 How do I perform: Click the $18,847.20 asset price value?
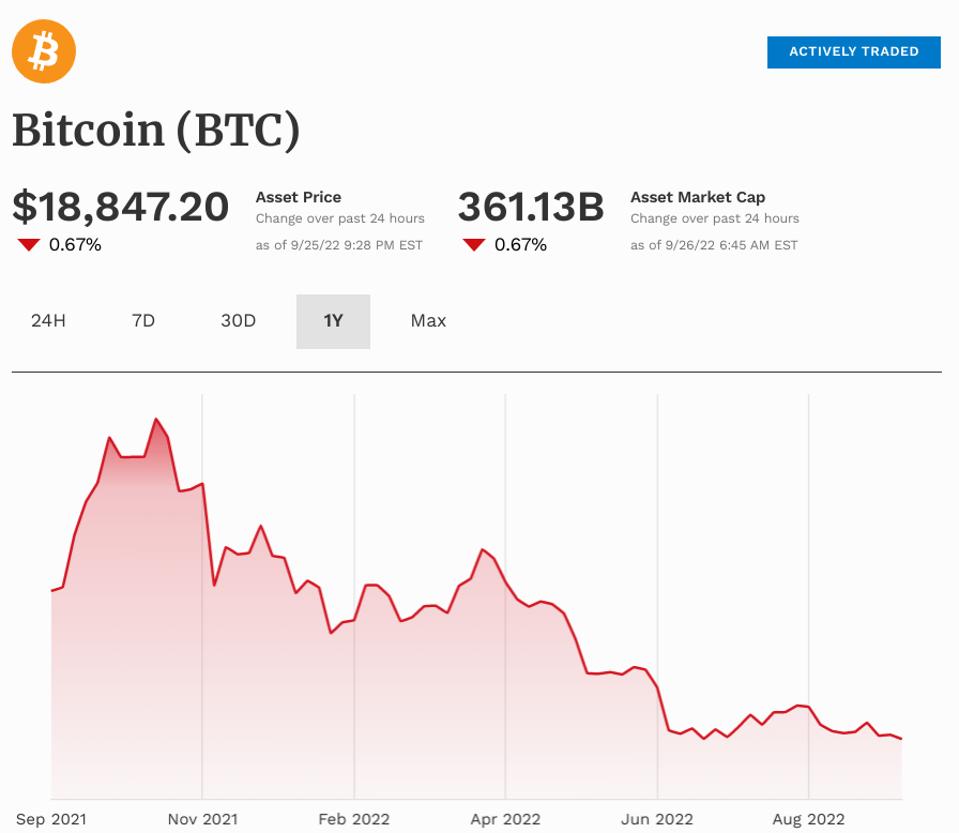pyautogui.click(x=122, y=205)
